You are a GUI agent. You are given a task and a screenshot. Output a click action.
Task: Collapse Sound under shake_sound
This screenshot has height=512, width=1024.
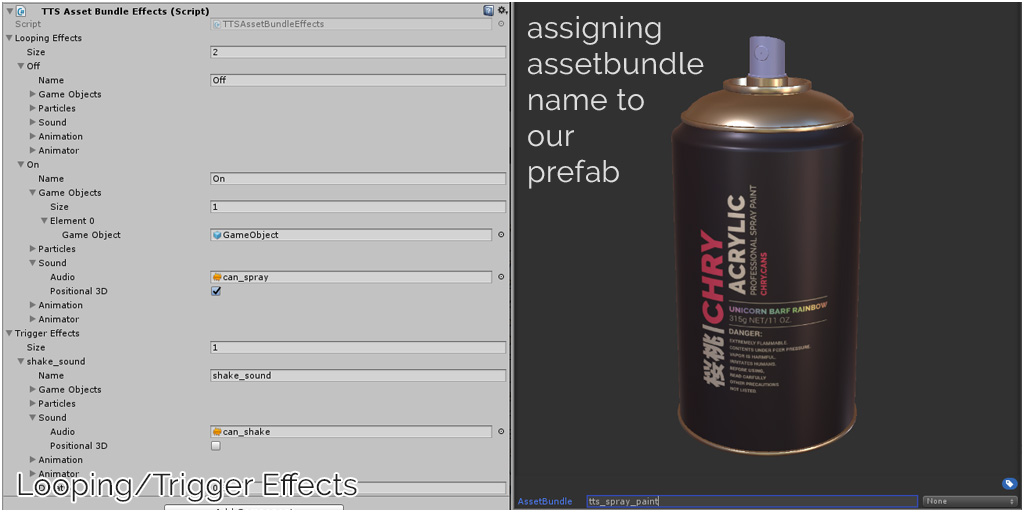[33, 418]
